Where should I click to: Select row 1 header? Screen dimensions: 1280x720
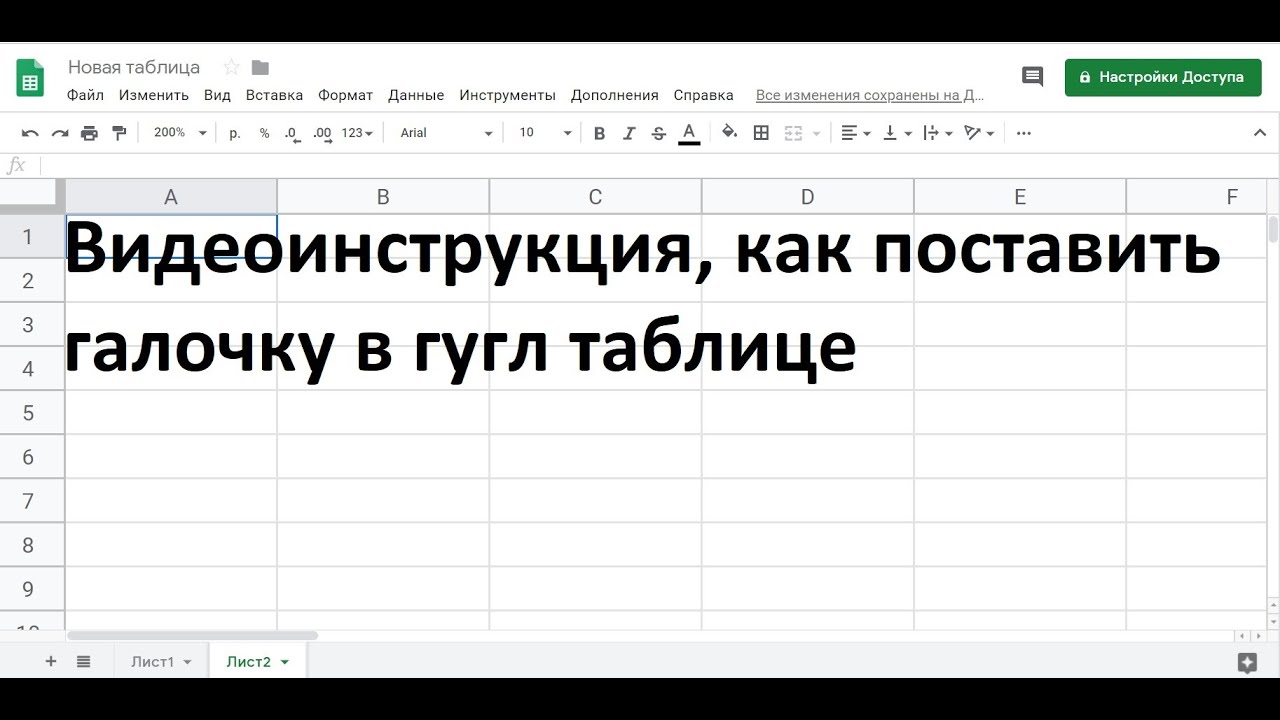coord(32,236)
